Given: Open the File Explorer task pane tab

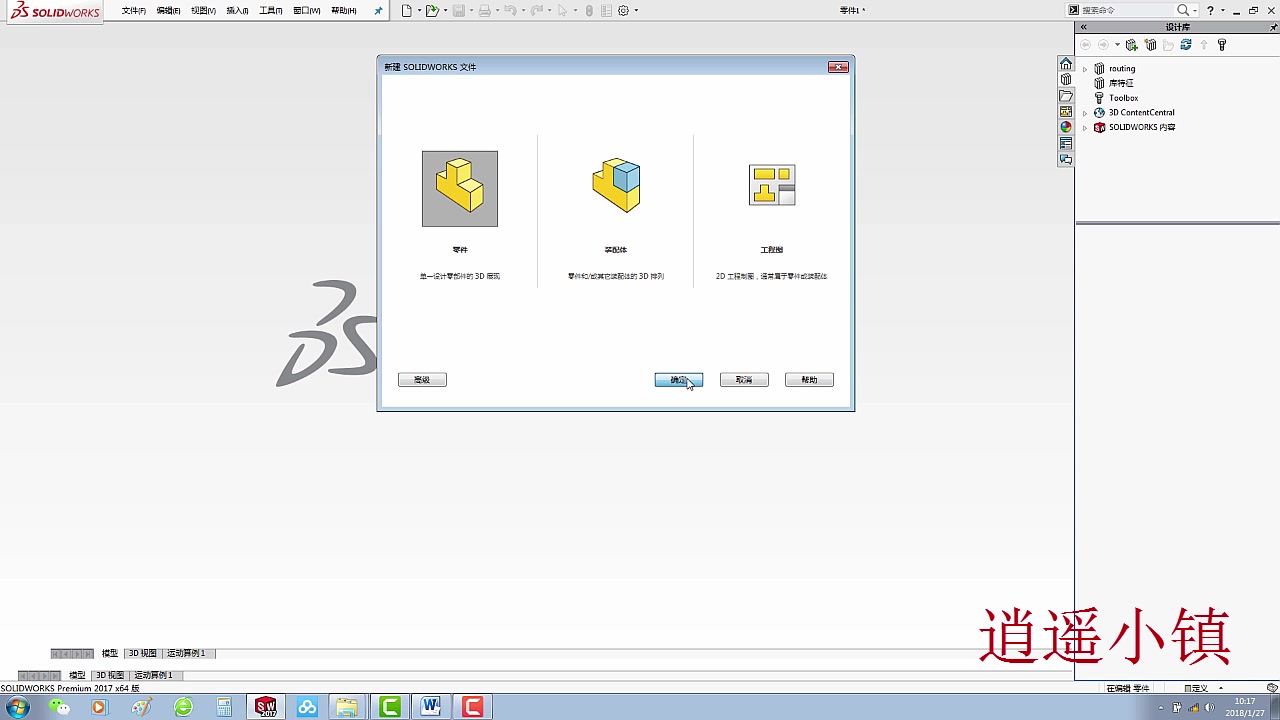Looking at the screenshot, I should pyautogui.click(x=1066, y=96).
